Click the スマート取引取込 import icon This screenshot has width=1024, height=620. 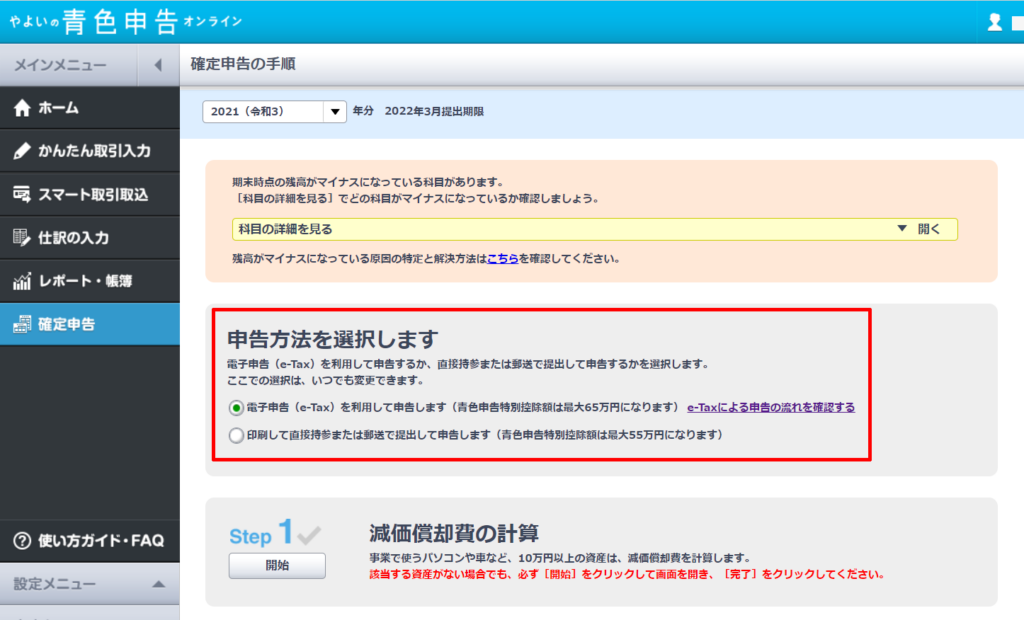coord(22,194)
